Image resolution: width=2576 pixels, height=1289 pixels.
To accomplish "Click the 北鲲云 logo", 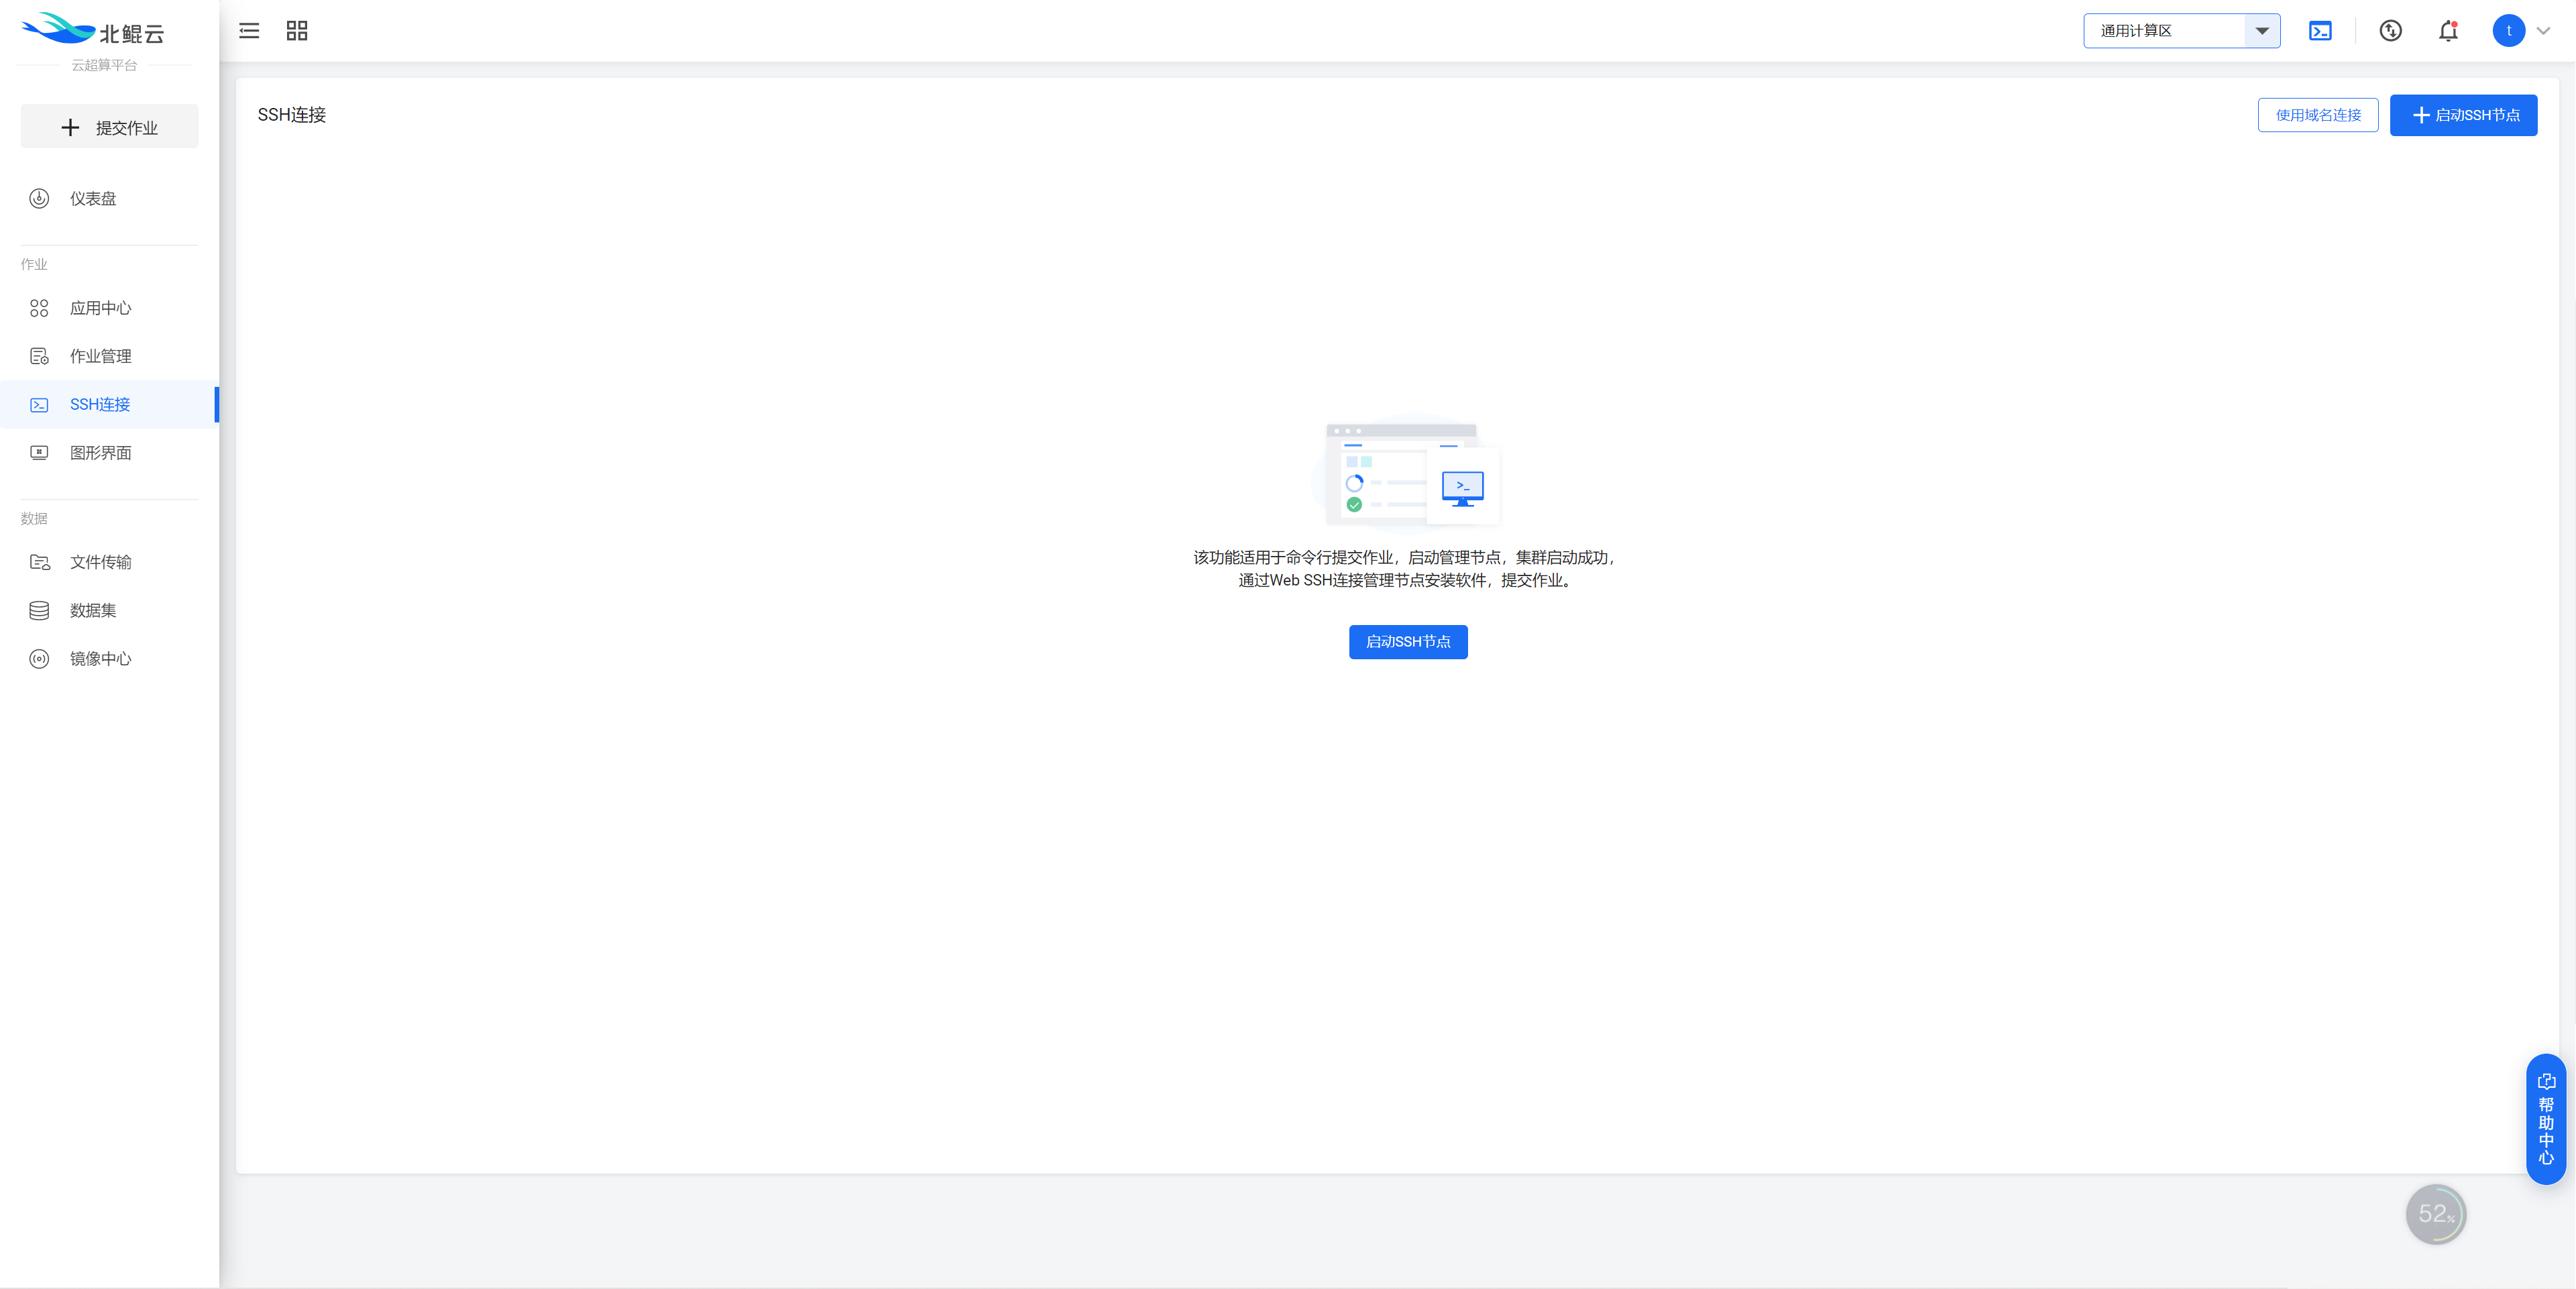I will click(x=93, y=30).
